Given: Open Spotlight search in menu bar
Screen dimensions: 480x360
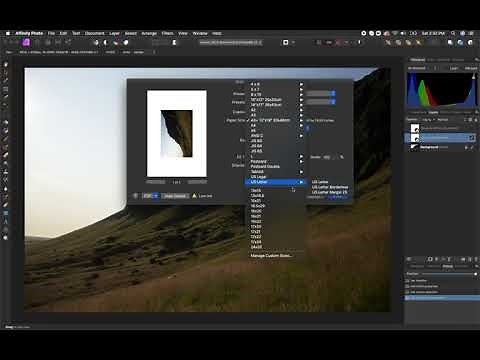Looking at the screenshot, I should tap(453, 33).
